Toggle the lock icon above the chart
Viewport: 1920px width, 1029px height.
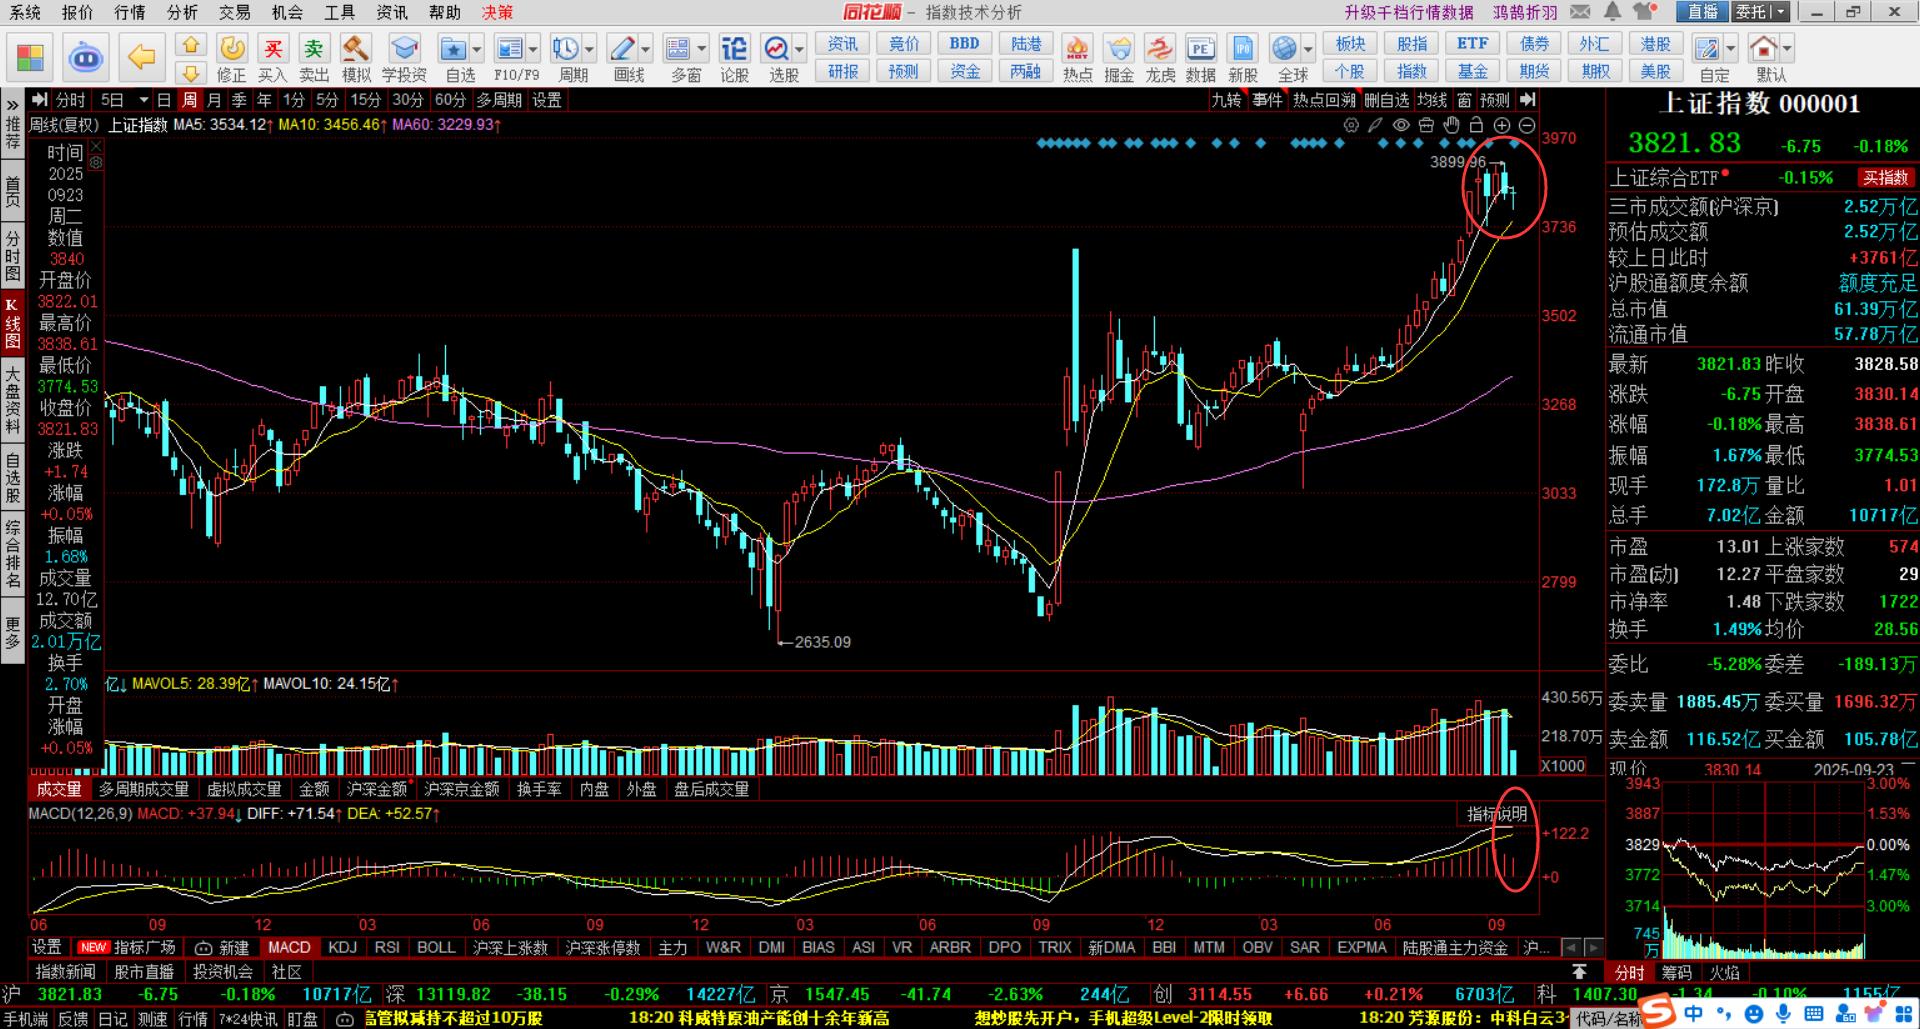(x=1476, y=125)
